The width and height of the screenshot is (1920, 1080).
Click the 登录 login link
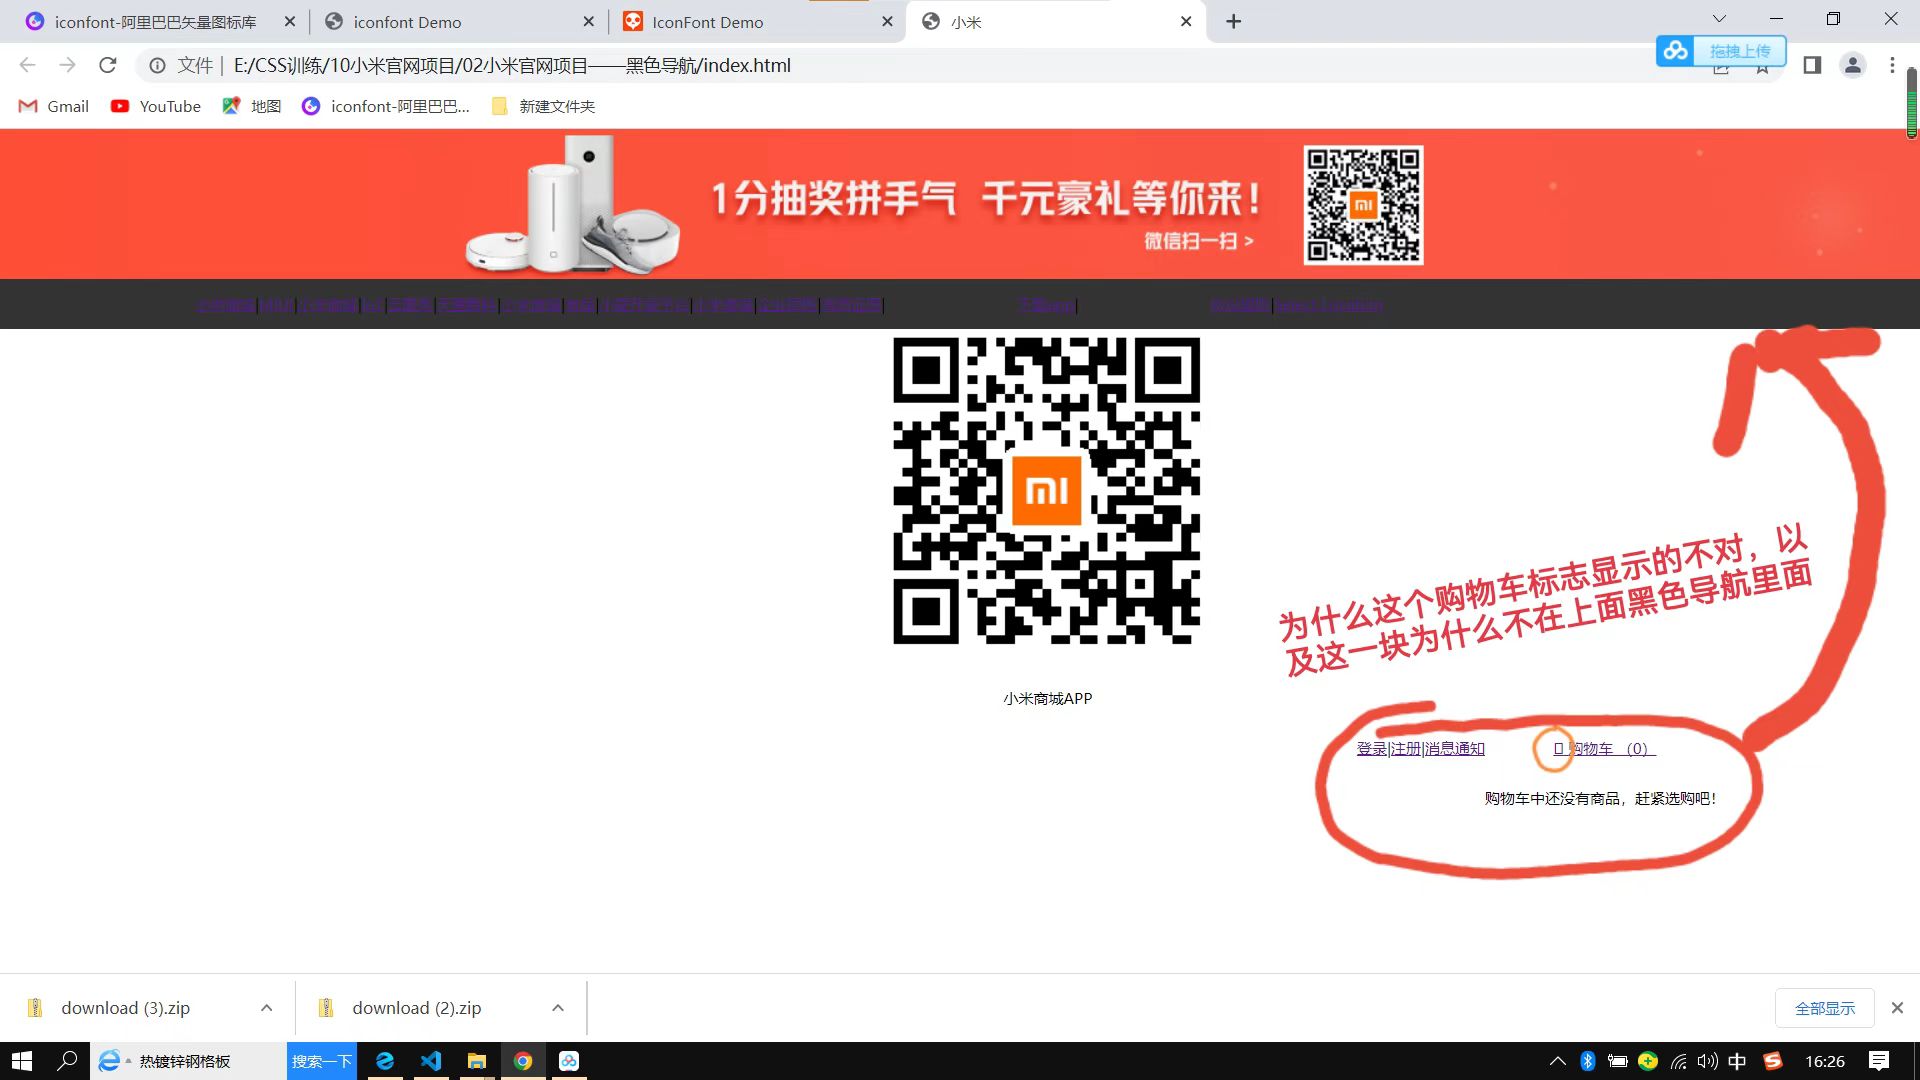[x=1371, y=748]
